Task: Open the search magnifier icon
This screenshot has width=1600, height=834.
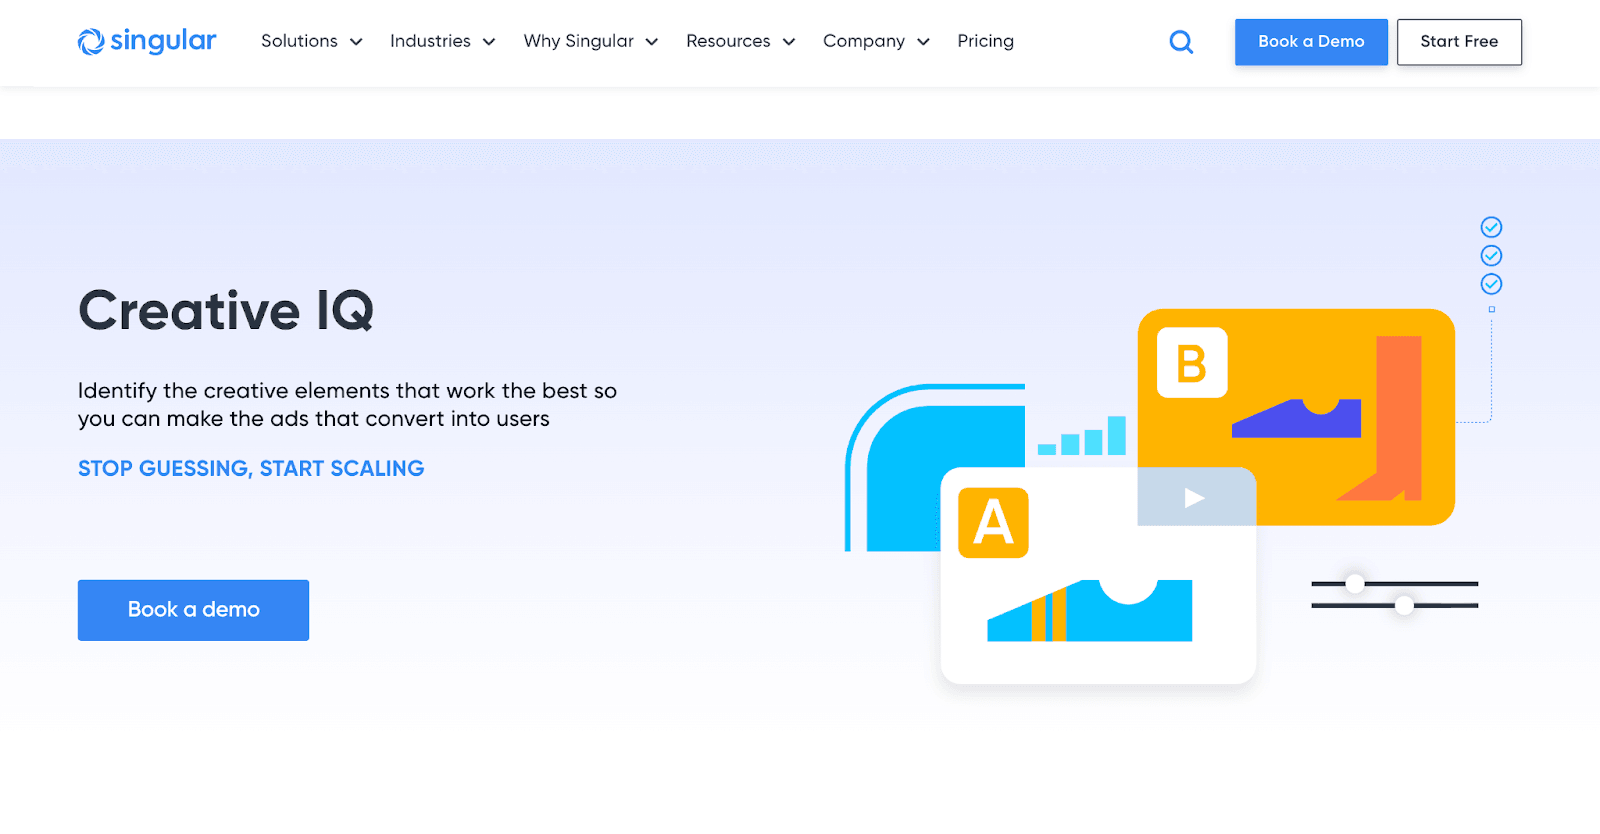Action: coord(1181,42)
